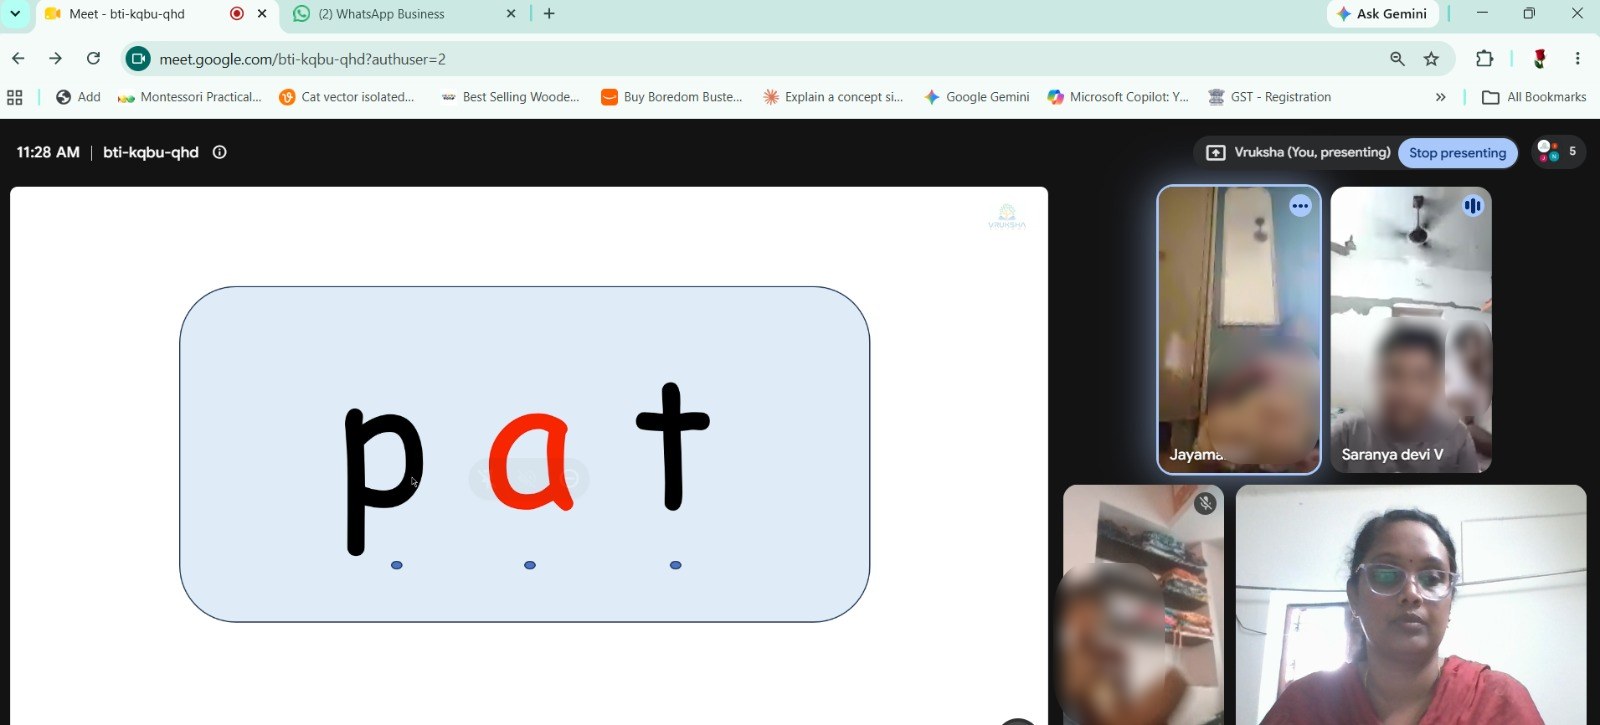Open the Google Gemini bookmark

click(x=976, y=97)
